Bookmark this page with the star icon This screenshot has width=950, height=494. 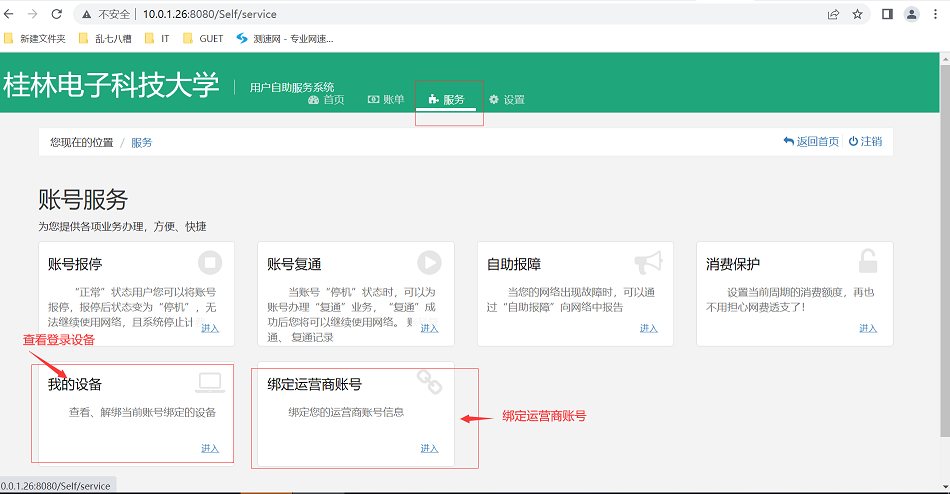coord(858,15)
